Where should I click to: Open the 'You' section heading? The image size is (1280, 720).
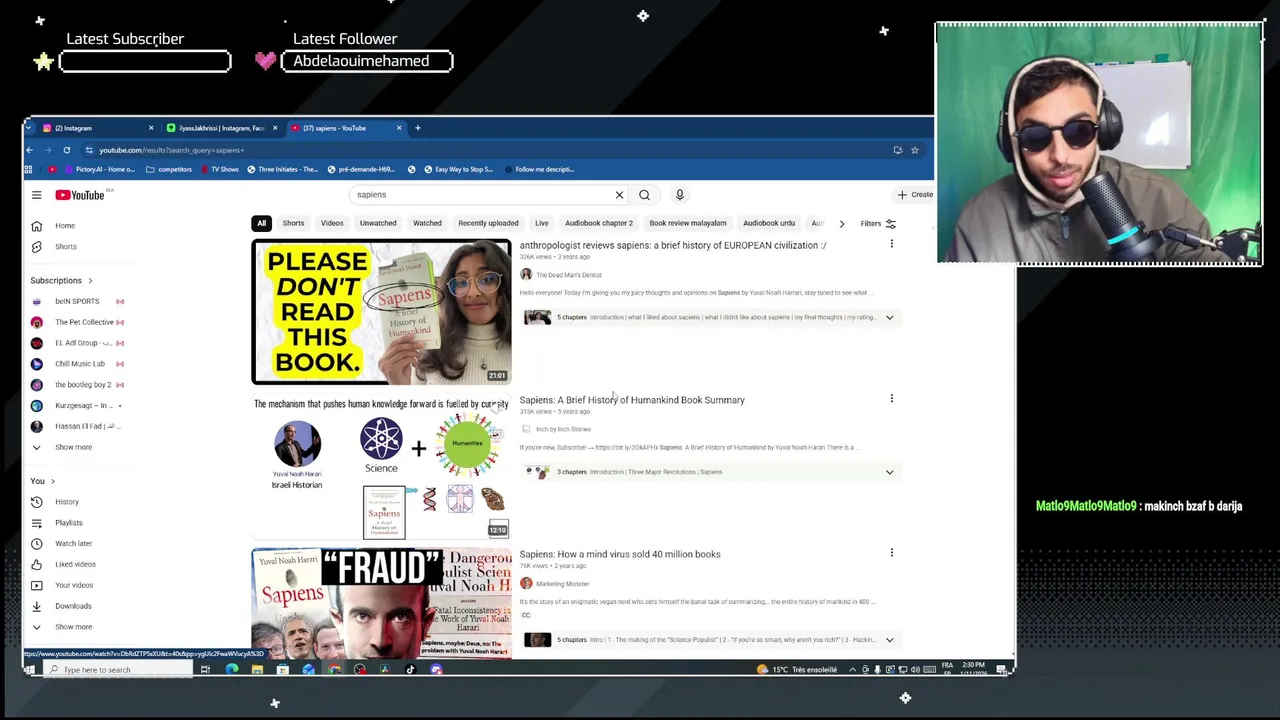pos(42,481)
